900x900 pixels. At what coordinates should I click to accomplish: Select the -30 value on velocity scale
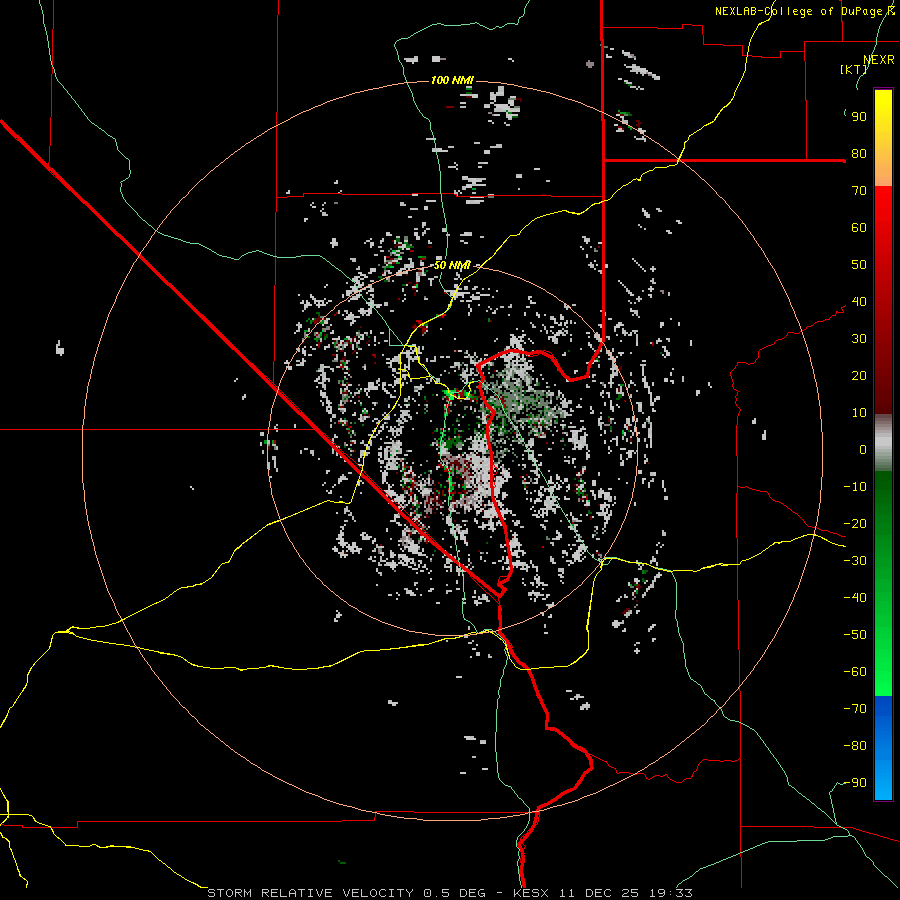point(855,561)
